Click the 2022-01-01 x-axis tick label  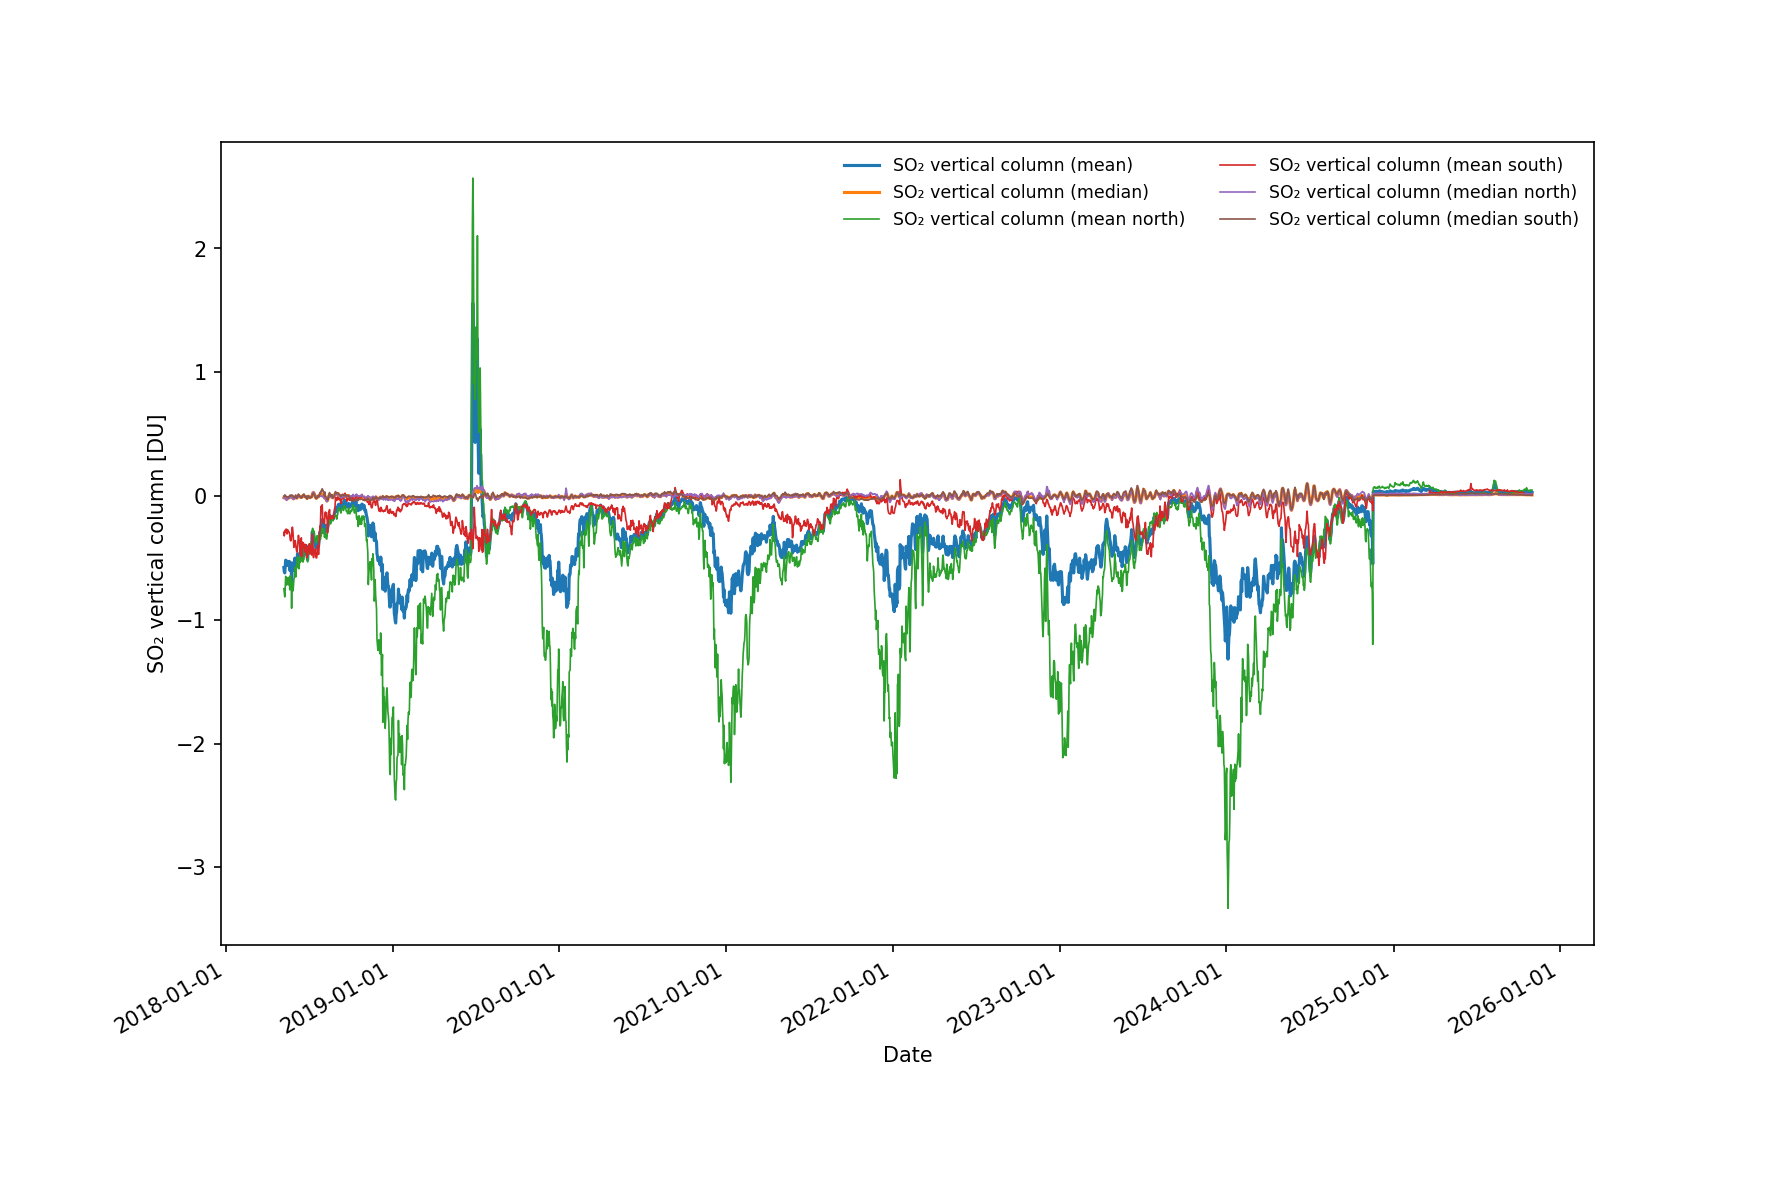click(837, 998)
